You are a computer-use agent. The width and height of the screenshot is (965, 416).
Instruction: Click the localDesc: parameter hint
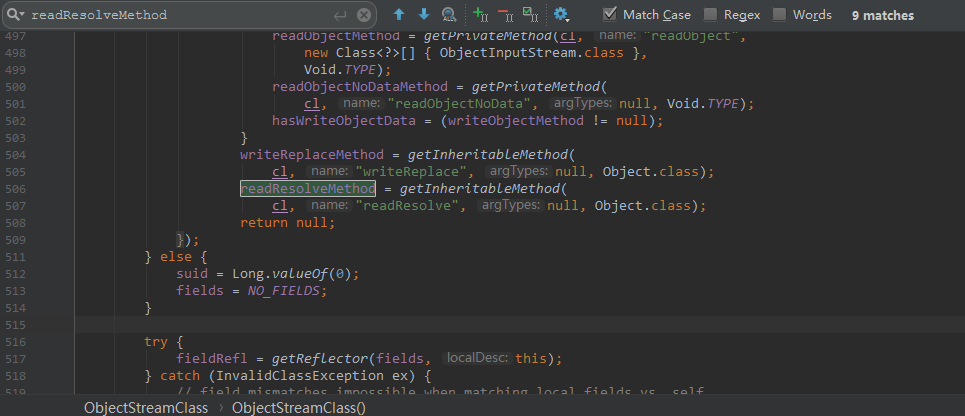(x=476, y=358)
